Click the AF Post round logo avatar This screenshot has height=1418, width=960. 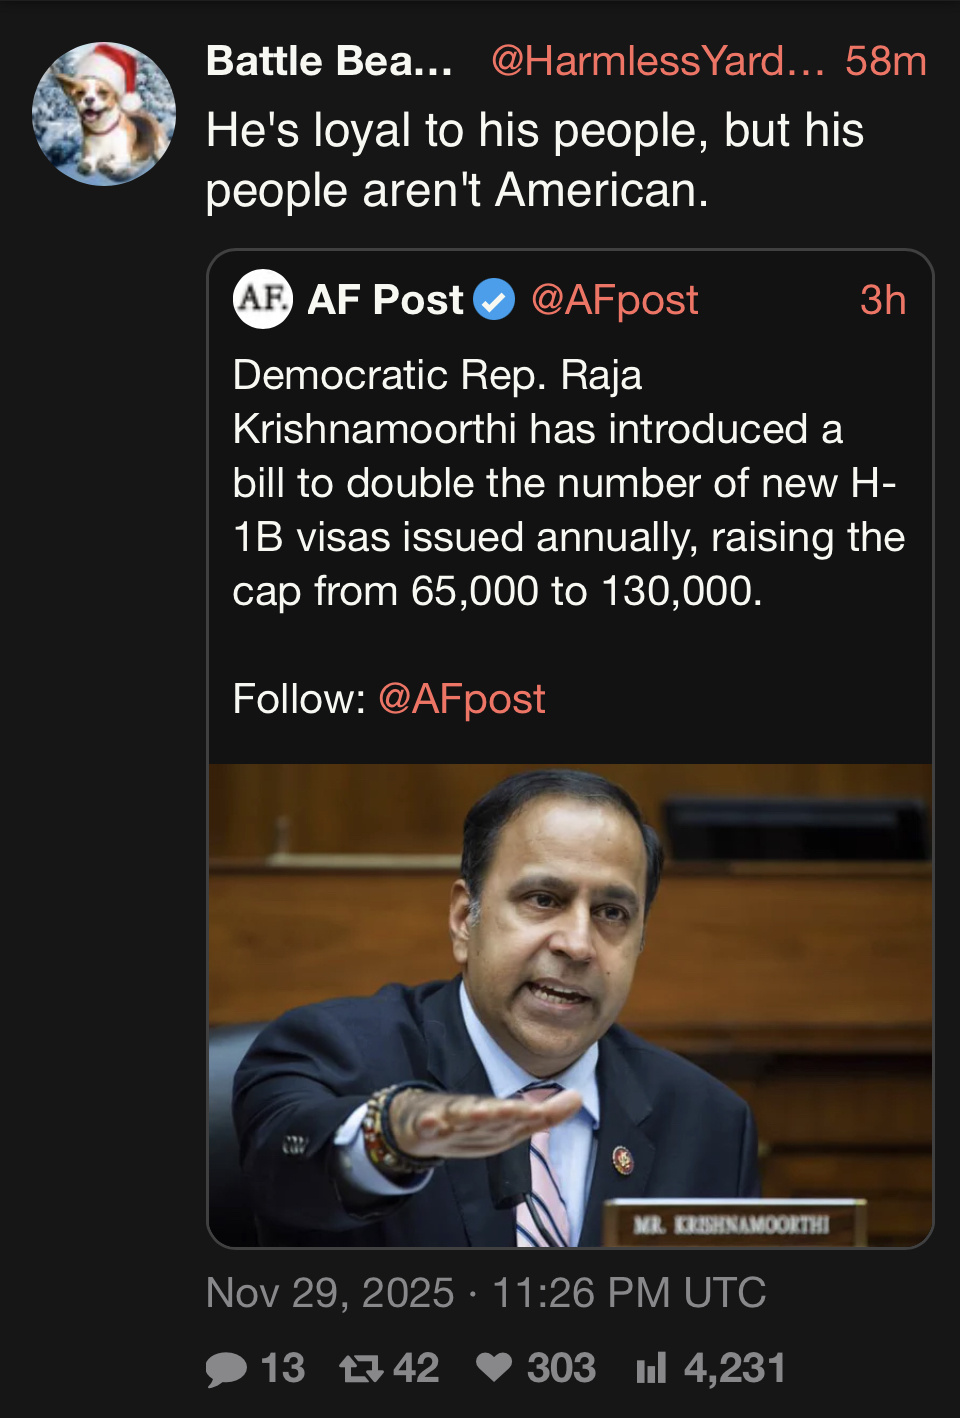coord(262,299)
